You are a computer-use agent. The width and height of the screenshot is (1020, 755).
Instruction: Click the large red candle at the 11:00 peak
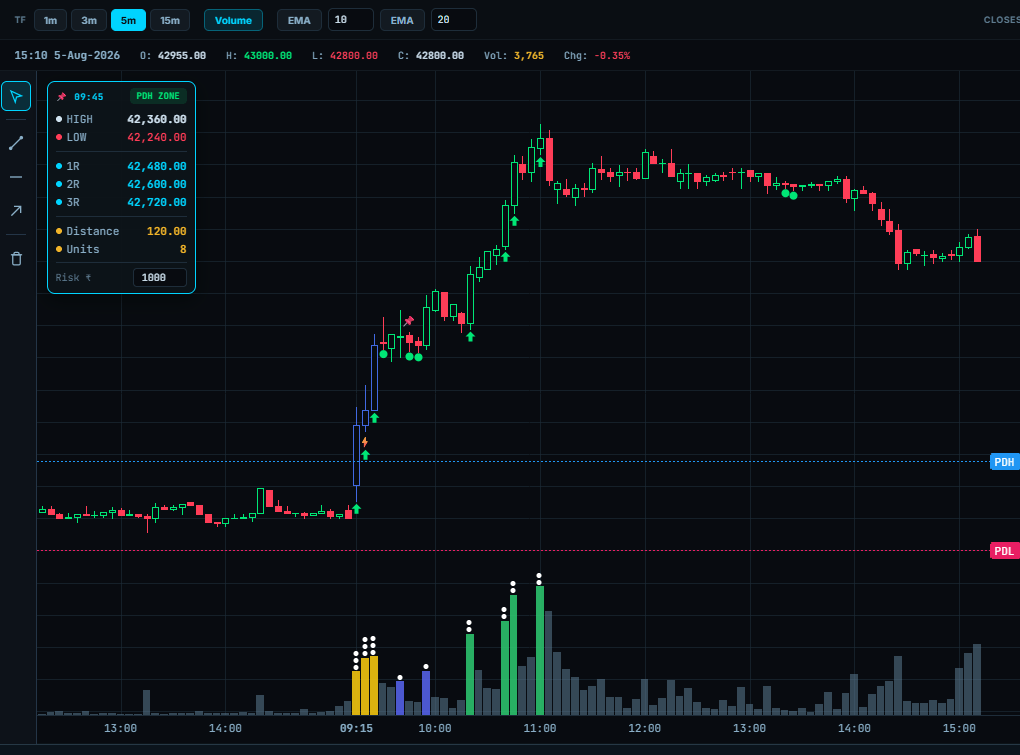(x=550, y=159)
